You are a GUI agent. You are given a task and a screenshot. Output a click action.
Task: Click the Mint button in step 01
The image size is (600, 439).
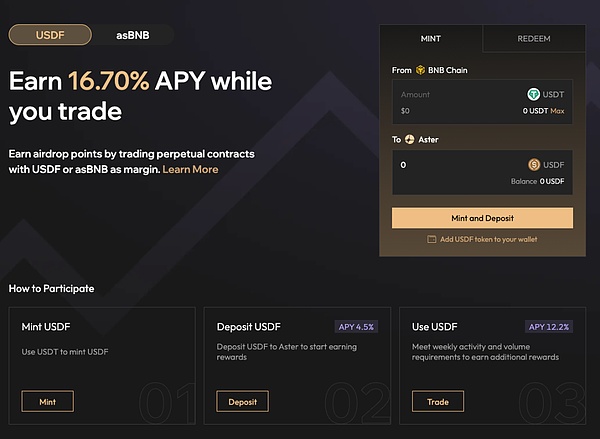click(47, 401)
